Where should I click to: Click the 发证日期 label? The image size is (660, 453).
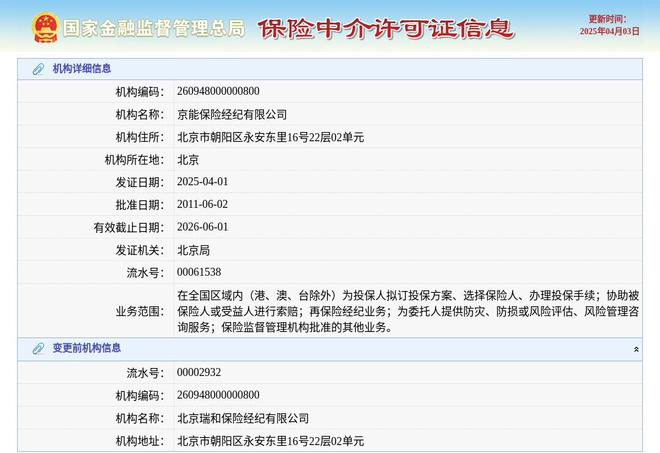coord(140,182)
